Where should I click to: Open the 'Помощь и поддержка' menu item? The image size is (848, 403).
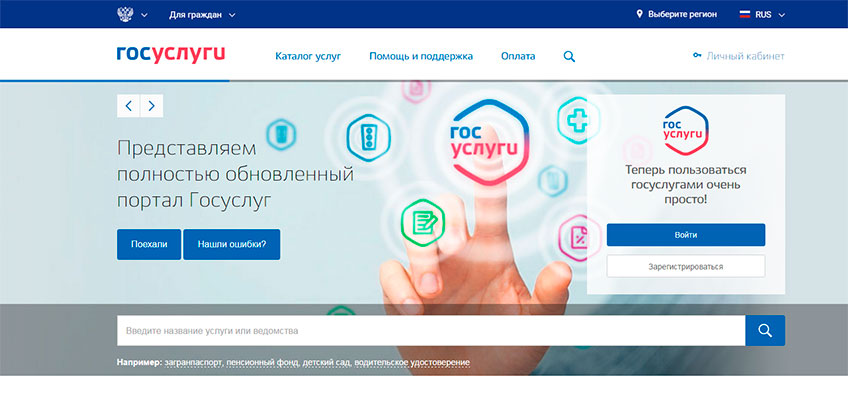tap(421, 56)
